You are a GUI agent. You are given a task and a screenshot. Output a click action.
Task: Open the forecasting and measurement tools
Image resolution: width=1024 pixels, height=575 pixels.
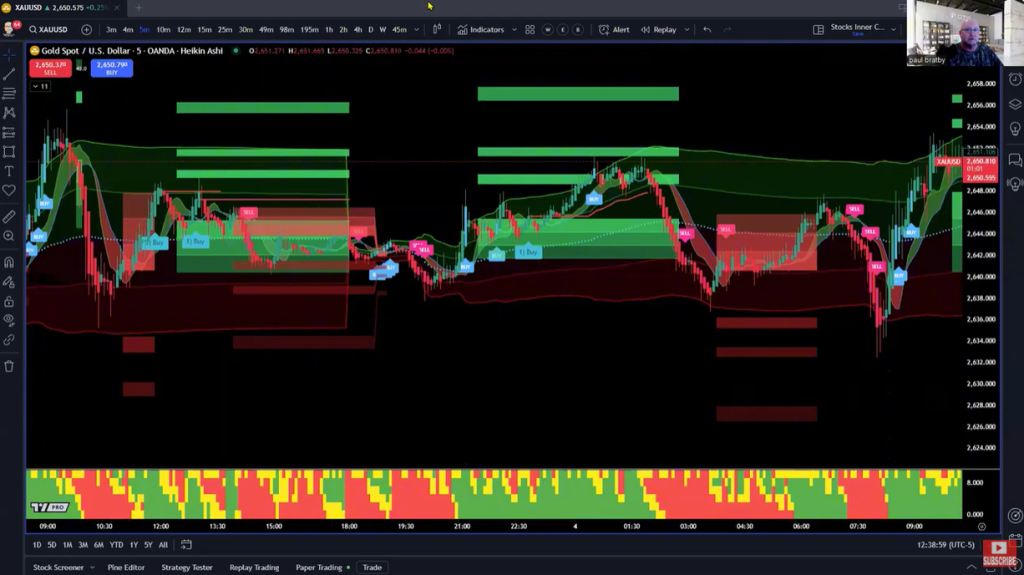[9, 133]
